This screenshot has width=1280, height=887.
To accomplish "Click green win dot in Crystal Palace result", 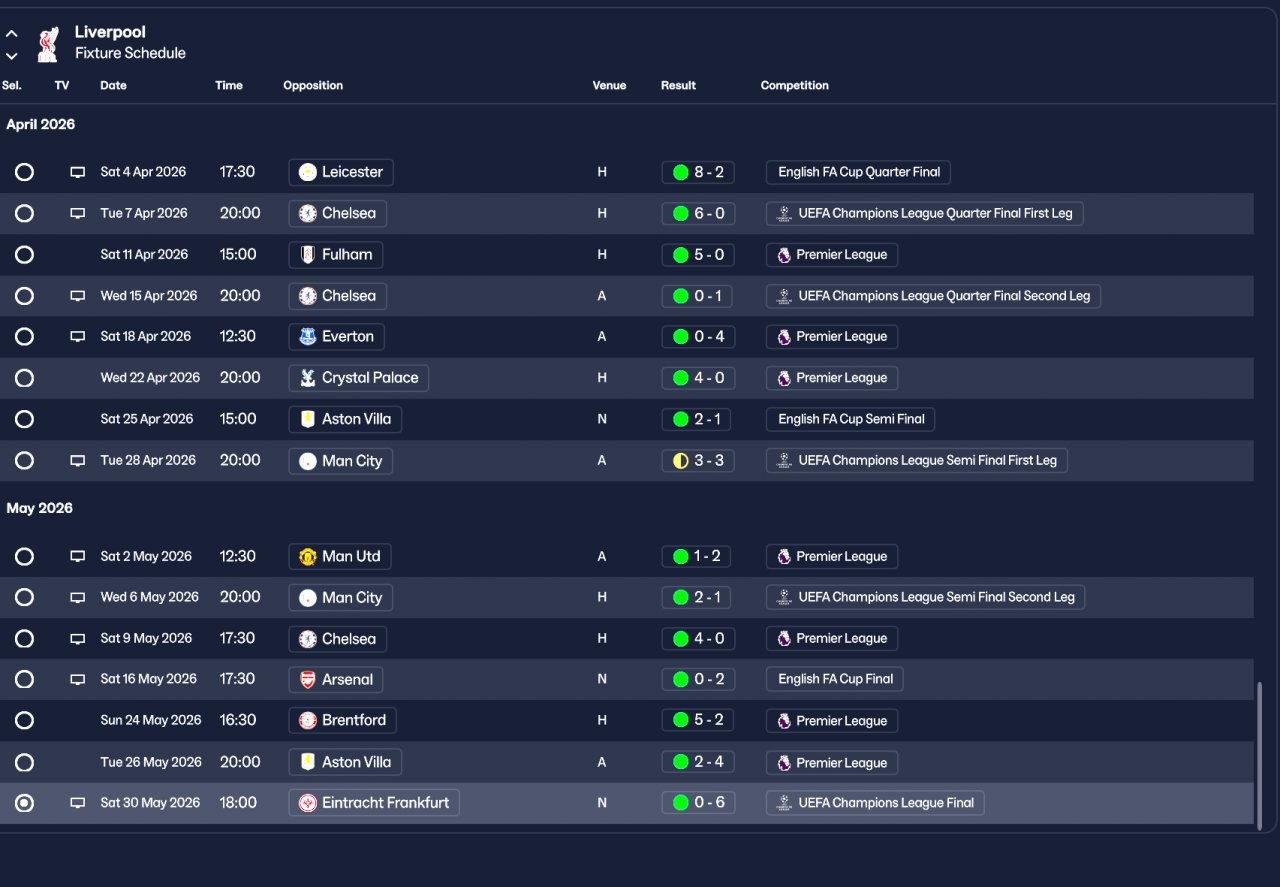I will [681, 378].
